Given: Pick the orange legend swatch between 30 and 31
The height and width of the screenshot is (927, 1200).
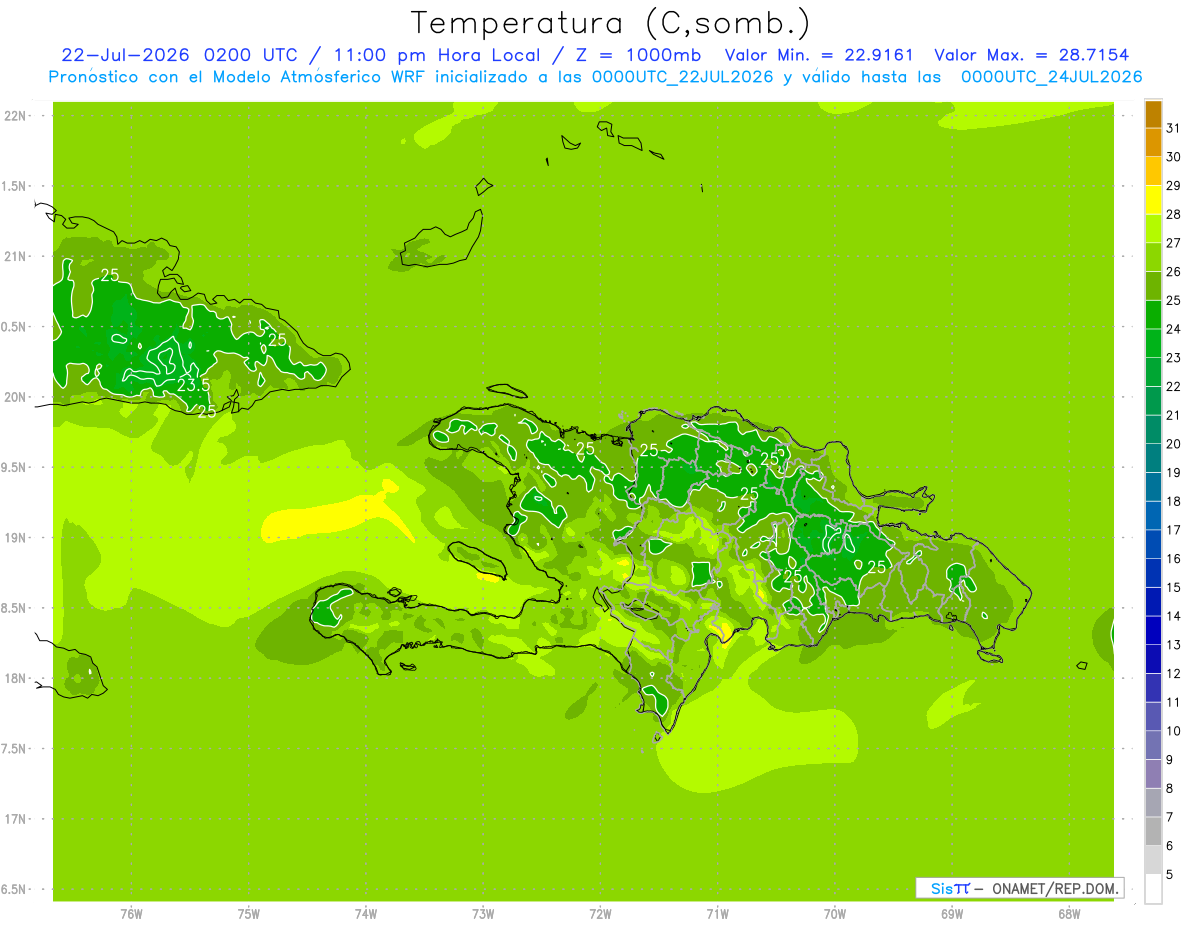Looking at the screenshot, I should 1153,143.
